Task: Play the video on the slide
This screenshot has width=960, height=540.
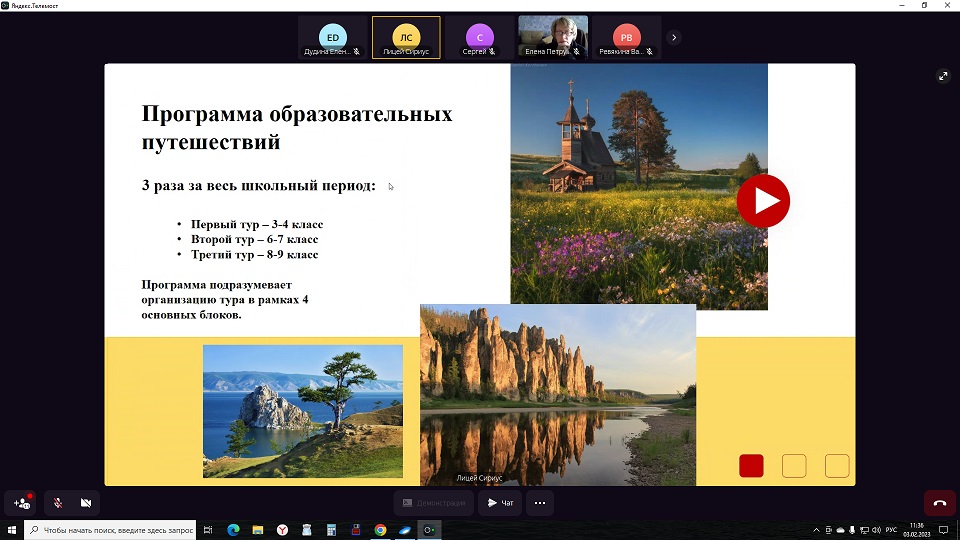Action: tap(763, 201)
